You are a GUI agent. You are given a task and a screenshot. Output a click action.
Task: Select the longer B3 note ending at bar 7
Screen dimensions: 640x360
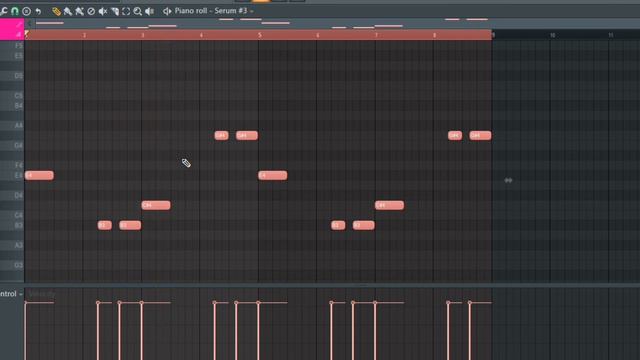pyautogui.click(x=364, y=225)
